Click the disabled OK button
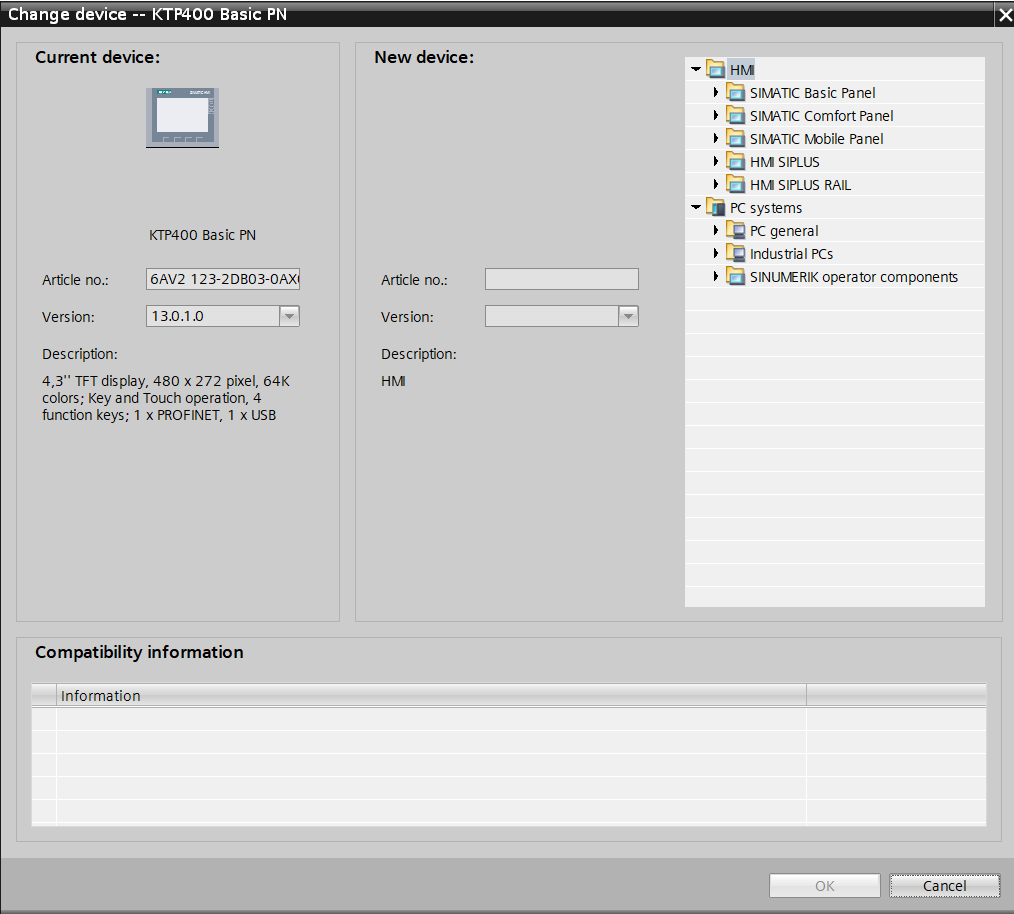 [825, 886]
